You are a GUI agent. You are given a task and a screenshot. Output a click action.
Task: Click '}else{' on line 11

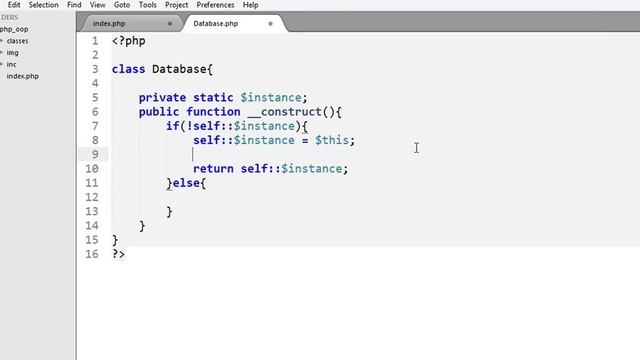[186, 183]
